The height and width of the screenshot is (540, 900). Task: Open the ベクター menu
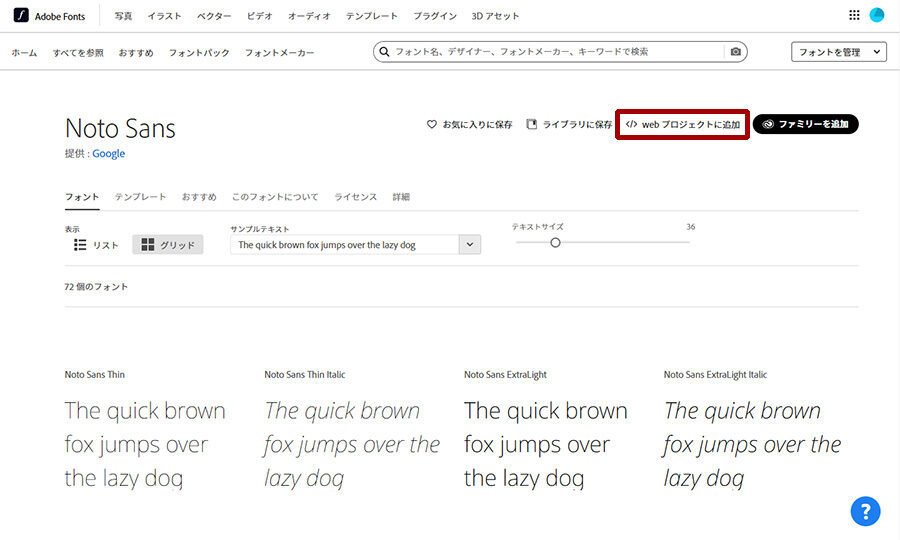[214, 16]
